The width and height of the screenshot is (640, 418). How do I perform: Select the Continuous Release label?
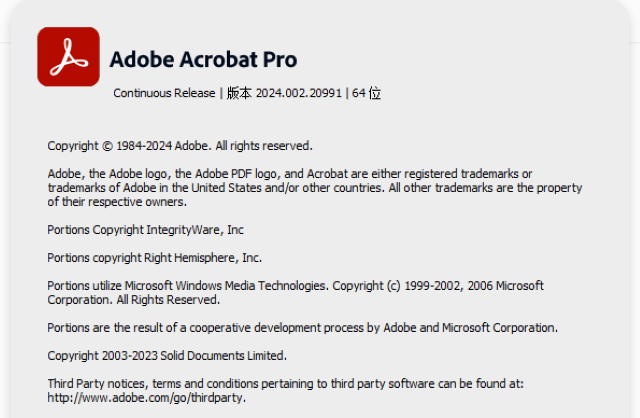pyautogui.click(x=164, y=93)
